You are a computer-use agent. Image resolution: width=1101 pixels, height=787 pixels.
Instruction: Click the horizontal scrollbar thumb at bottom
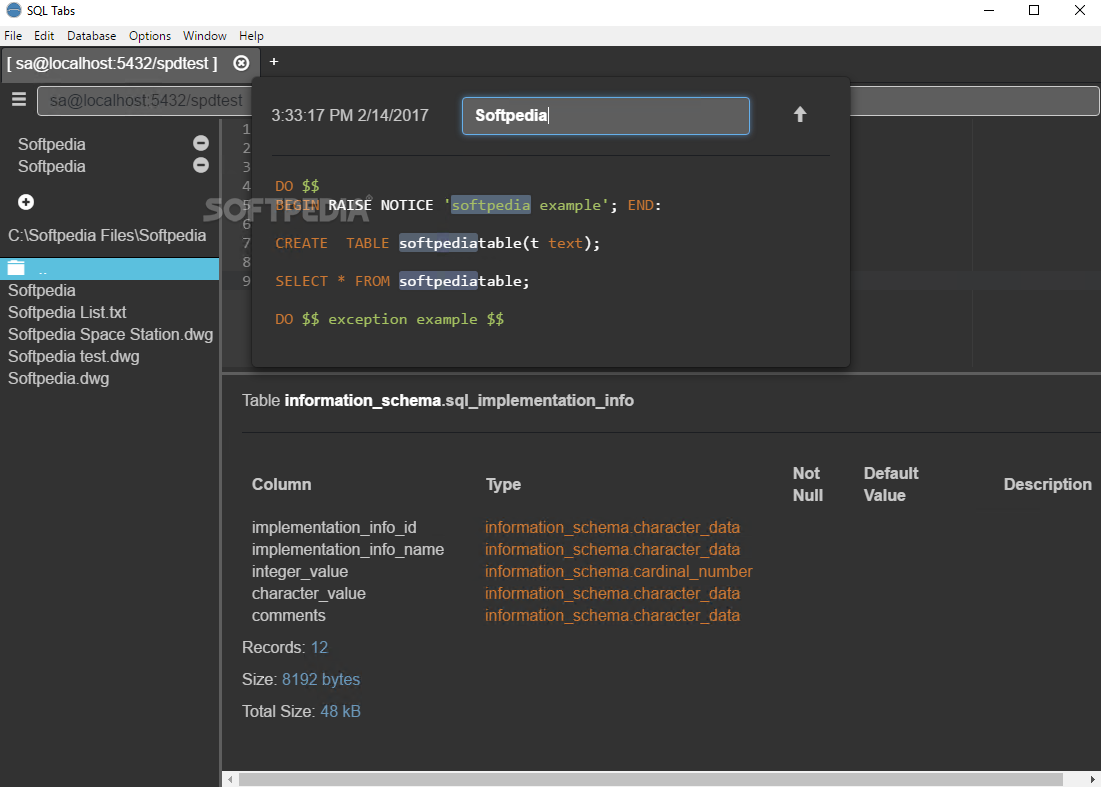650,780
